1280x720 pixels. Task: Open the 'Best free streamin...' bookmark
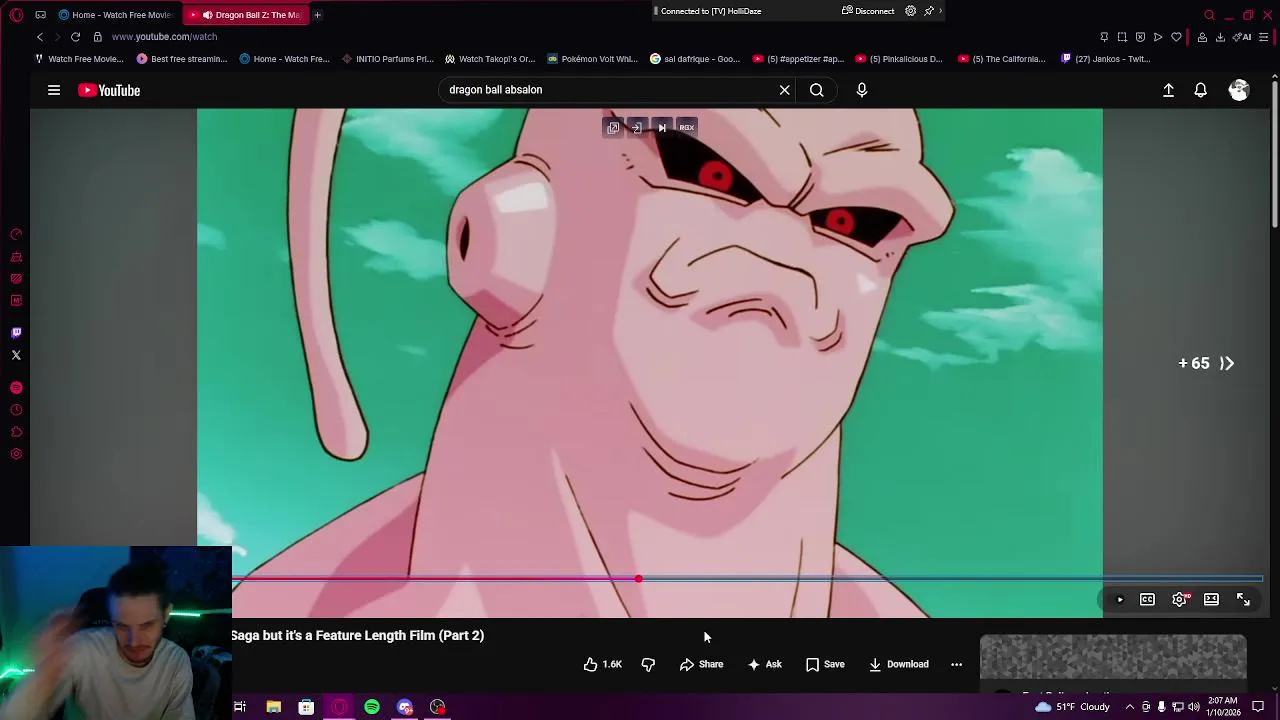coord(182,59)
